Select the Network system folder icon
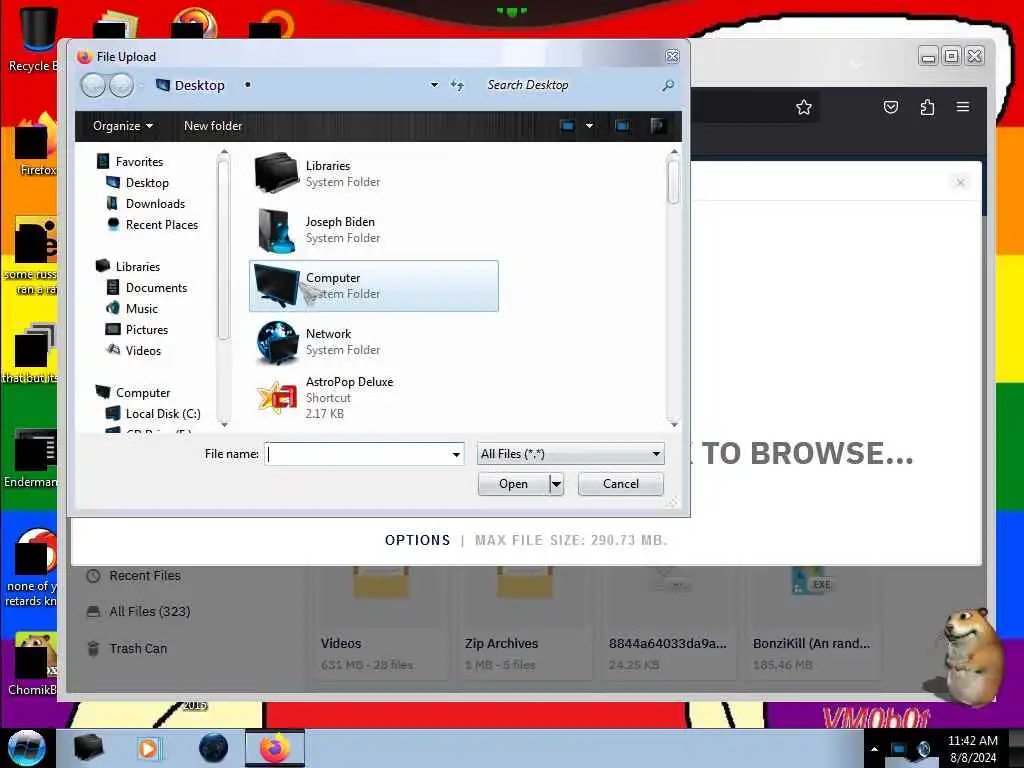Image resolution: width=1024 pixels, height=768 pixels. point(276,342)
